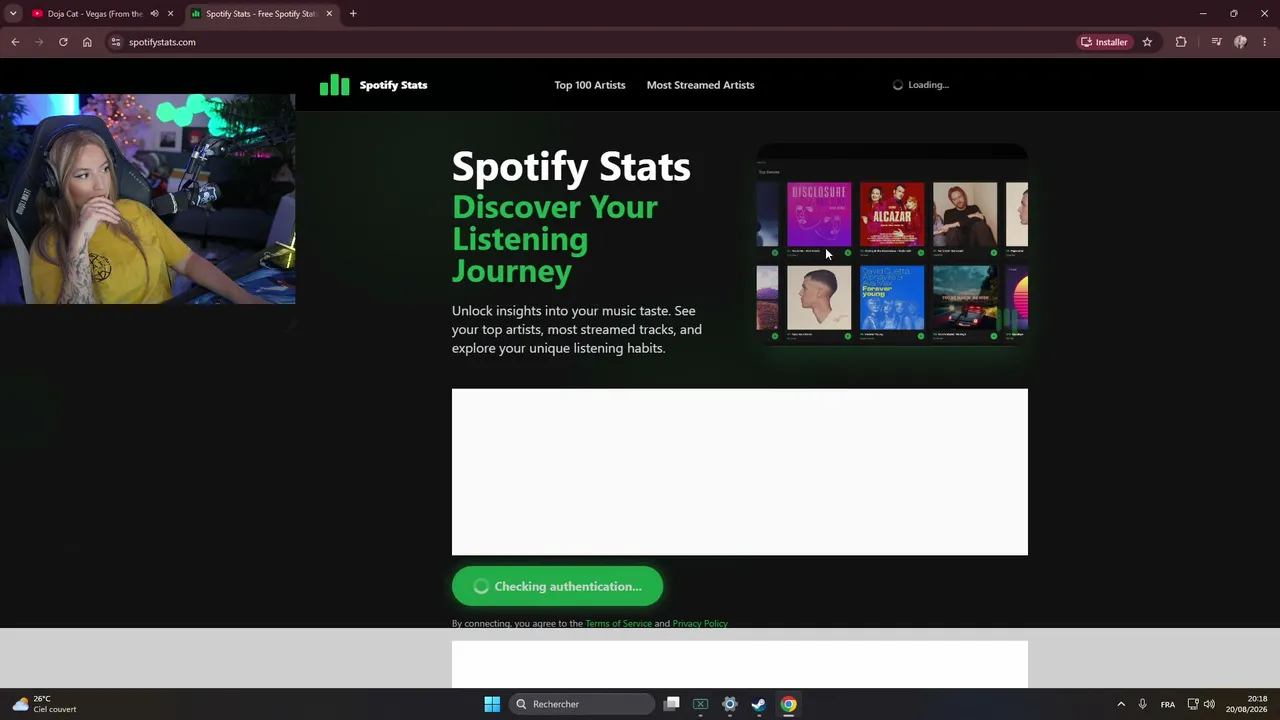Screen dimensions: 1280x720
Task: Show hidden system tray icons
Action: tap(1121, 704)
